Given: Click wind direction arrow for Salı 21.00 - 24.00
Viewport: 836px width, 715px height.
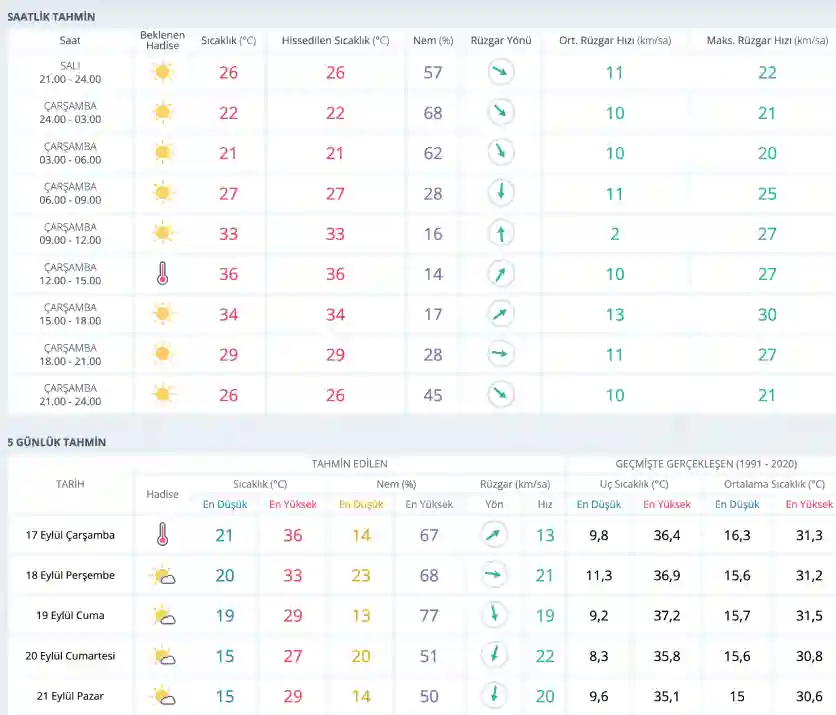Looking at the screenshot, I should pyautogui.click(x=501, y=73).
